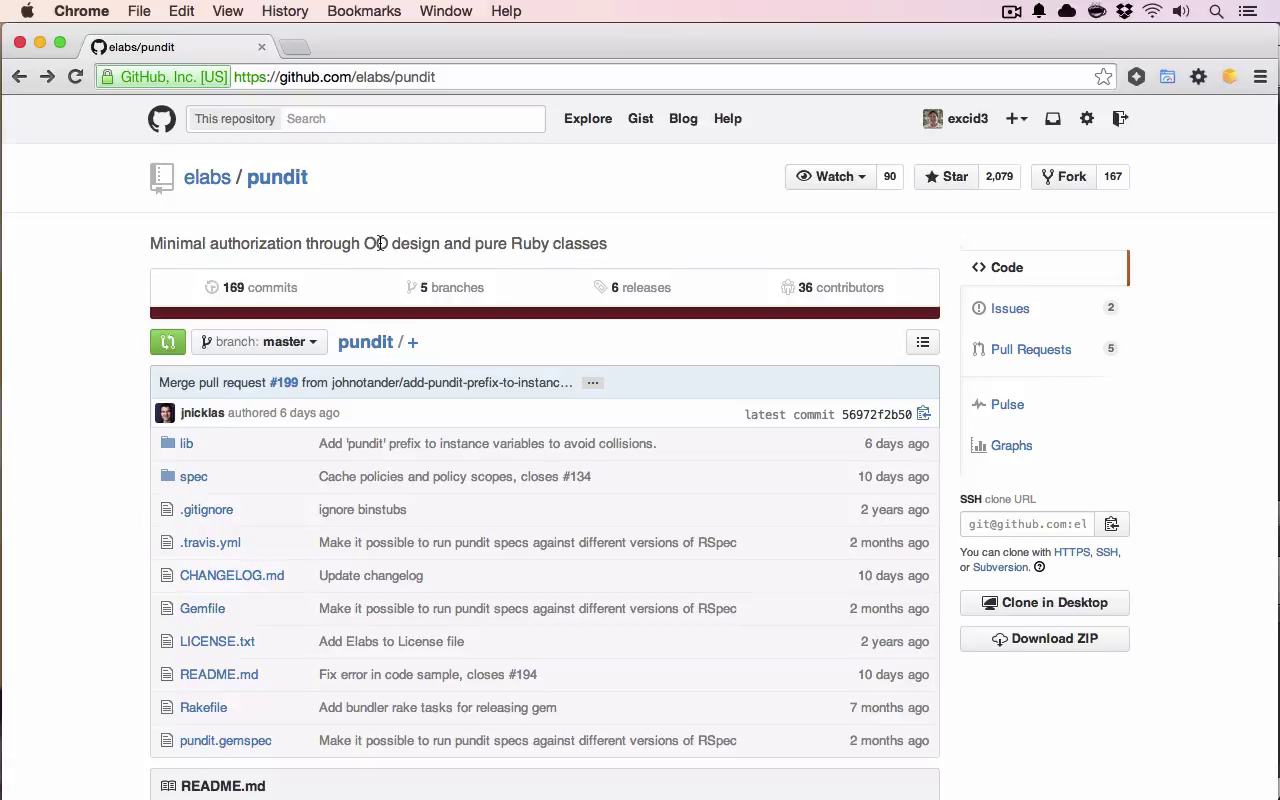Open notifications inbox icon in header
Viewport: 1280px width, 800px height.
point(1053,118)
